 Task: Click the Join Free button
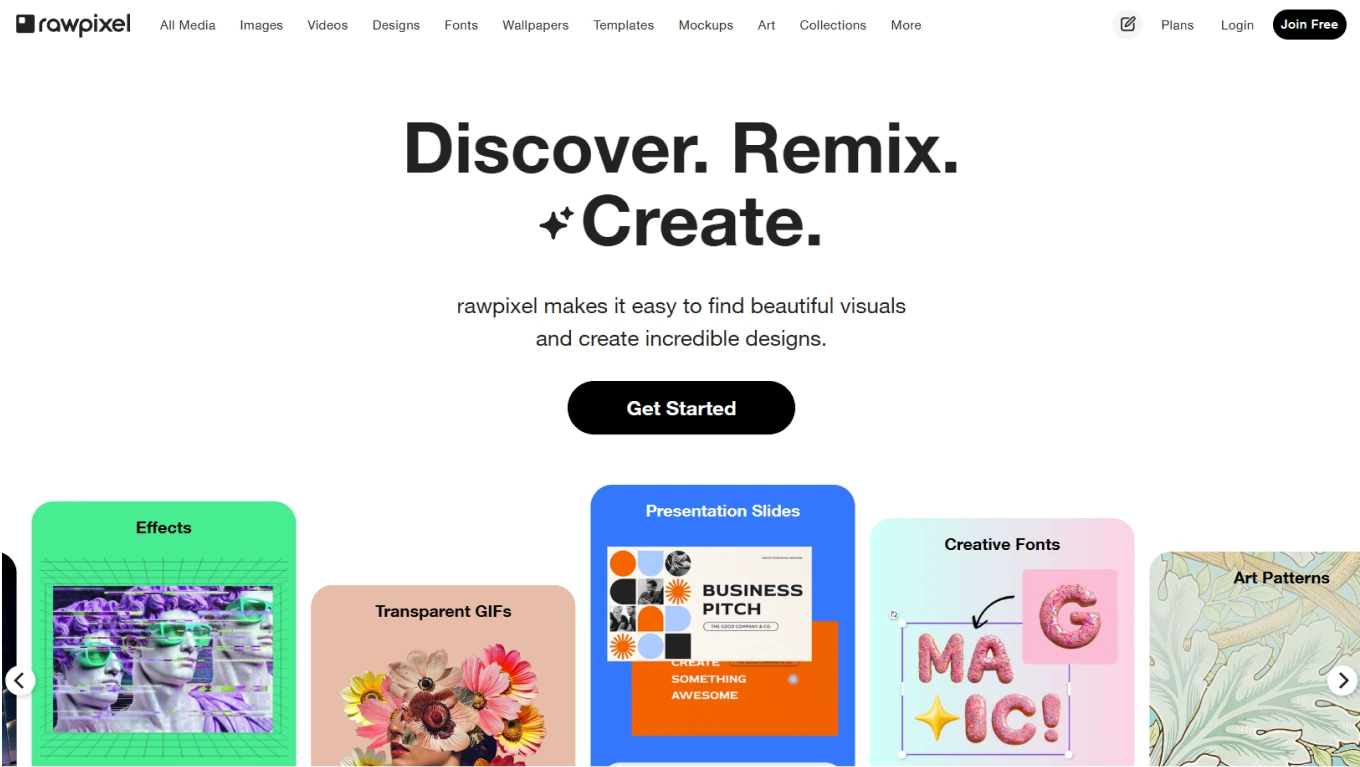click(1309, 24)
